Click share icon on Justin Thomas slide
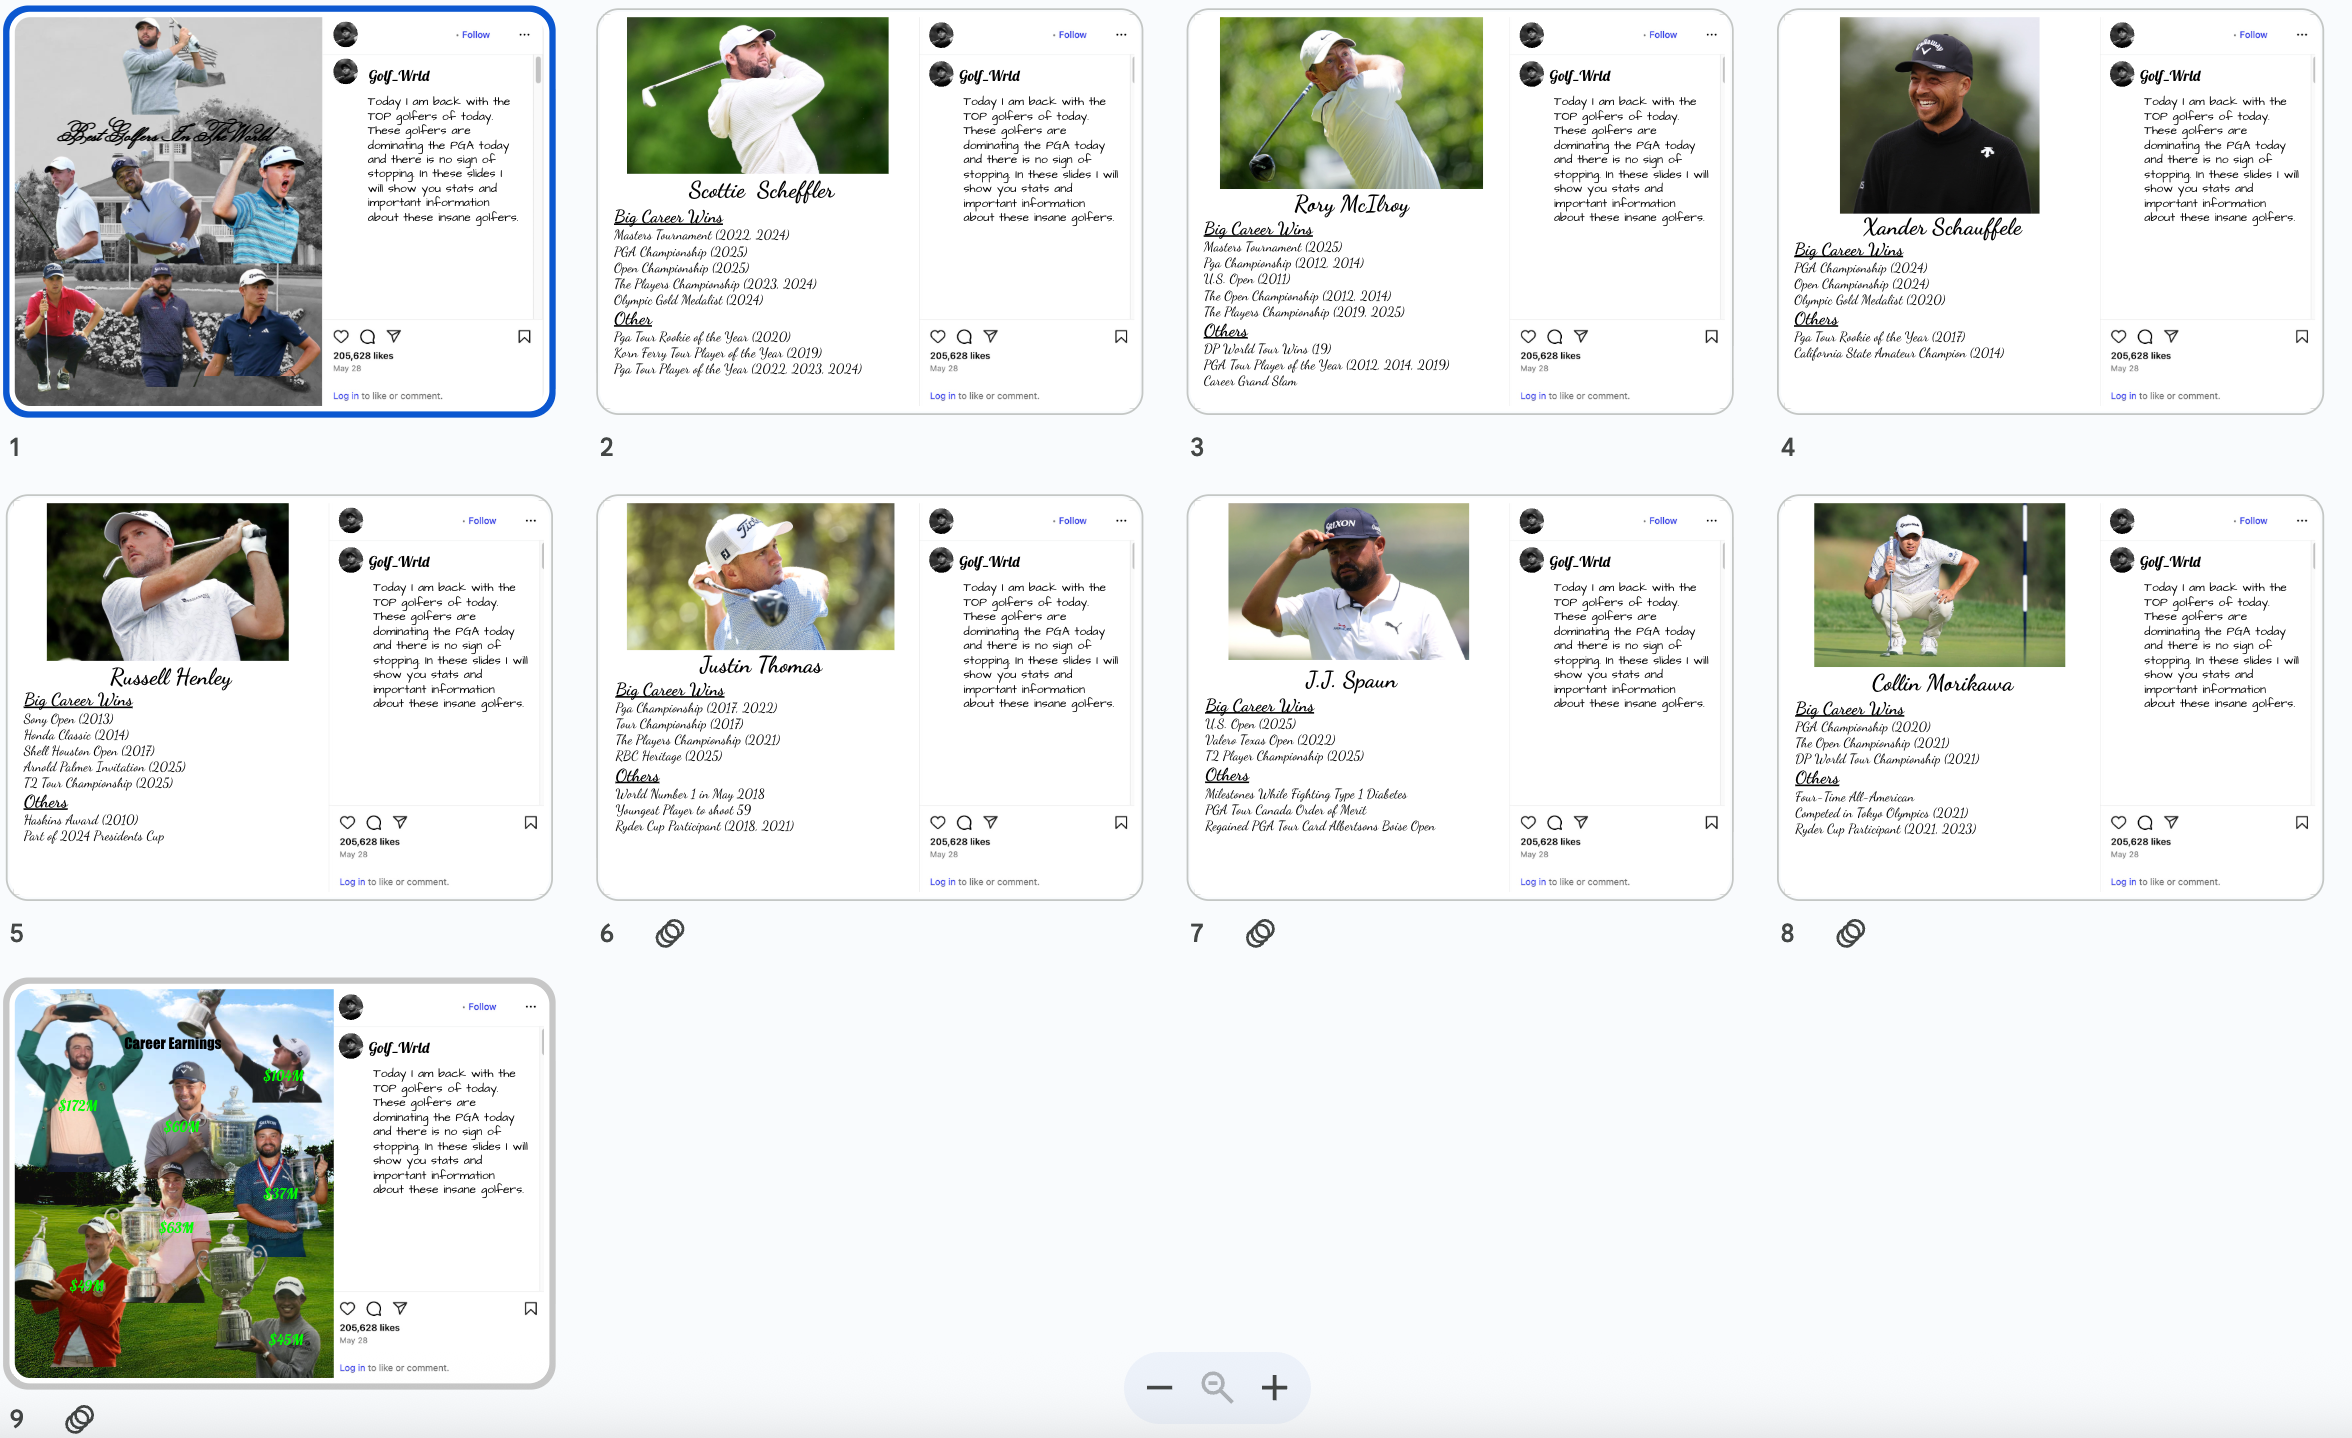2352x1438 pixels. [x=990, y=822]
